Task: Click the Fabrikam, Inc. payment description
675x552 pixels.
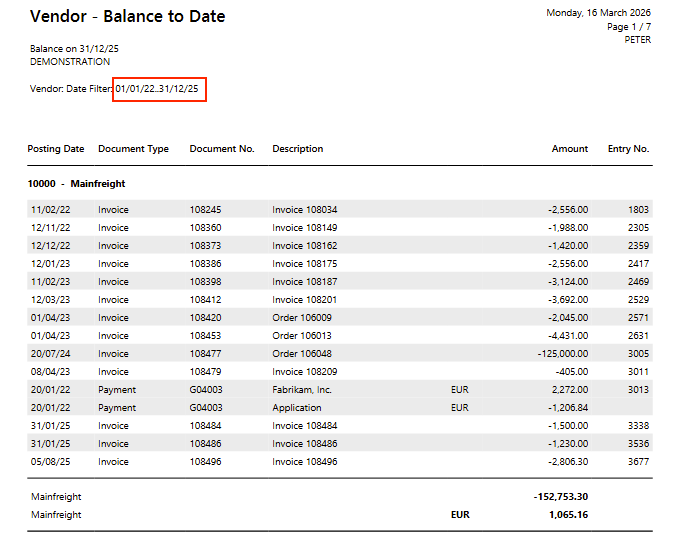Action: coord(304,390)
